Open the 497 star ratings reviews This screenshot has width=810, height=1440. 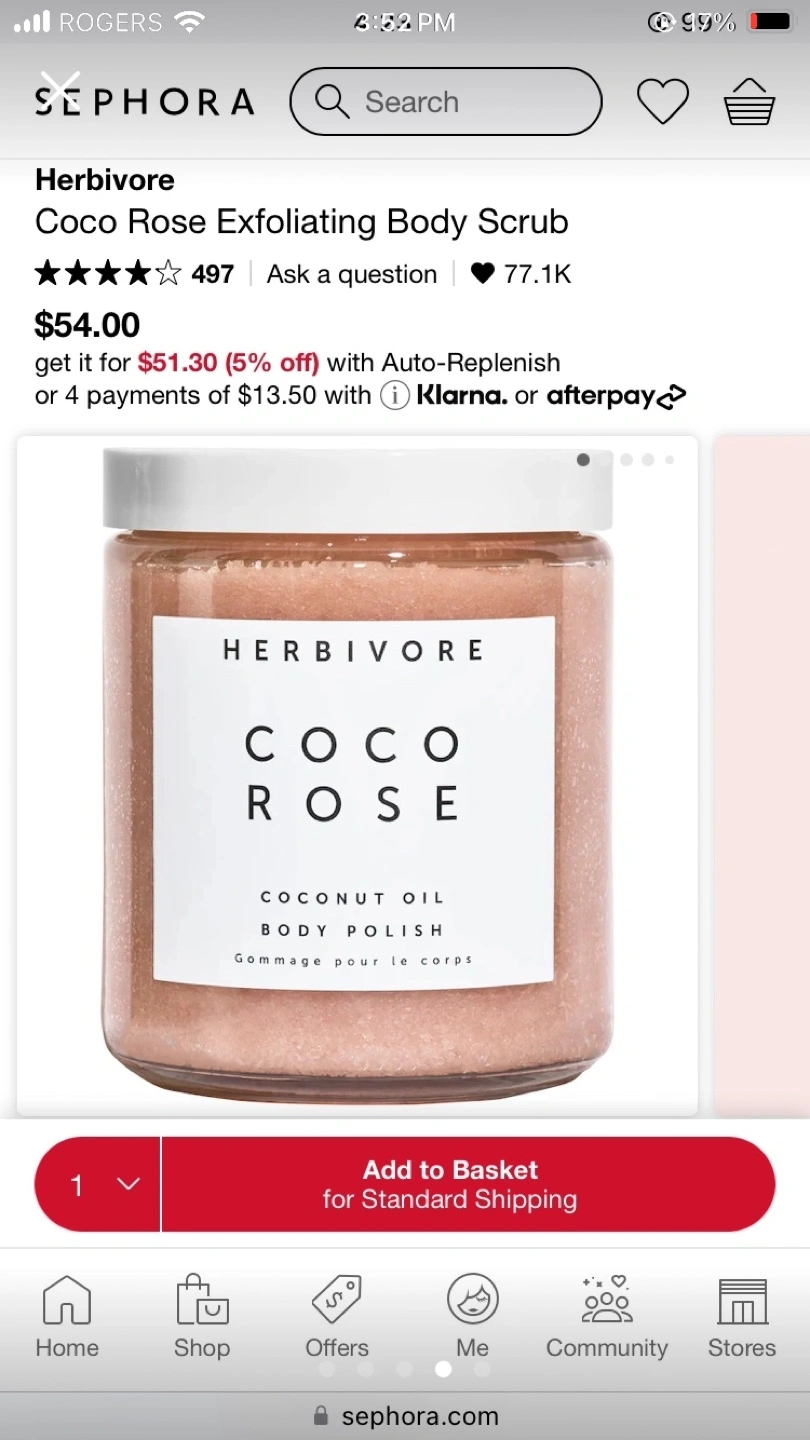tap(134, 273)
